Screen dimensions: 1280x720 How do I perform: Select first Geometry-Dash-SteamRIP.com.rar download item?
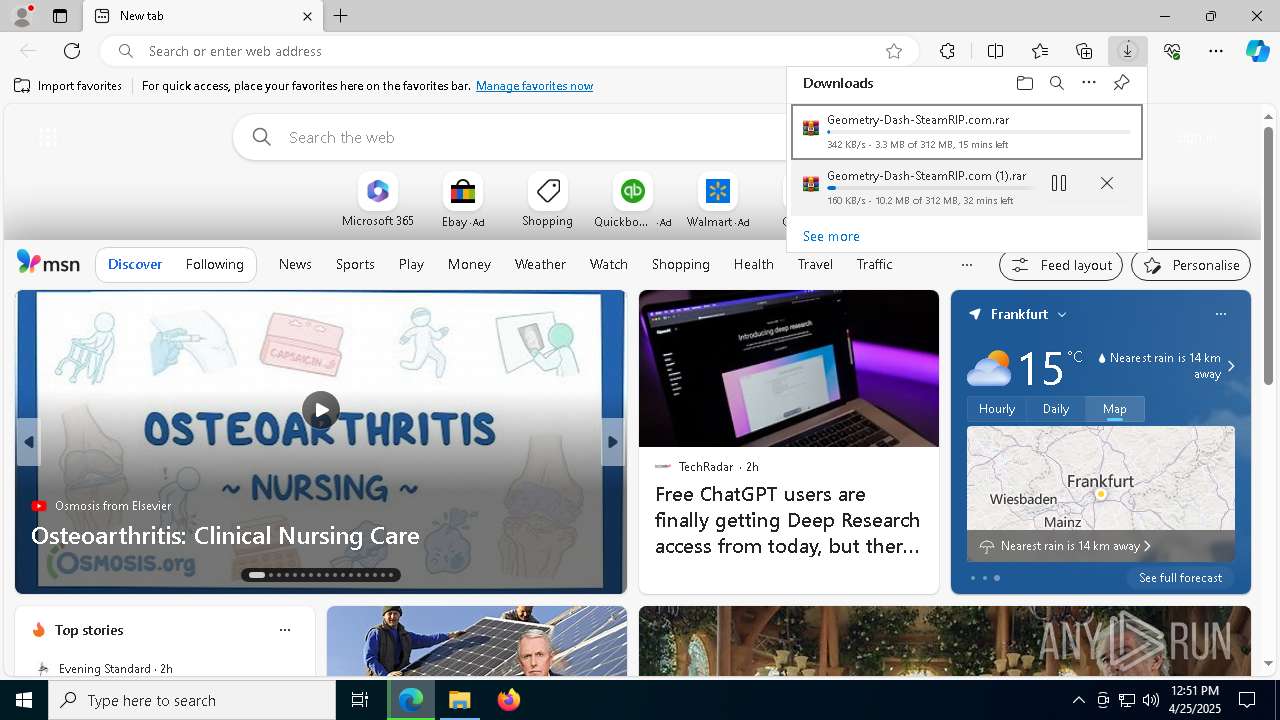(x=967, y=132)
